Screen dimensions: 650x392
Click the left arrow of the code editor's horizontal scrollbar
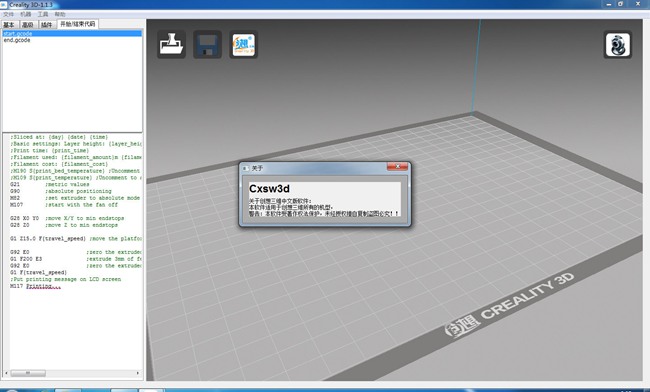[x=6, y=373]
